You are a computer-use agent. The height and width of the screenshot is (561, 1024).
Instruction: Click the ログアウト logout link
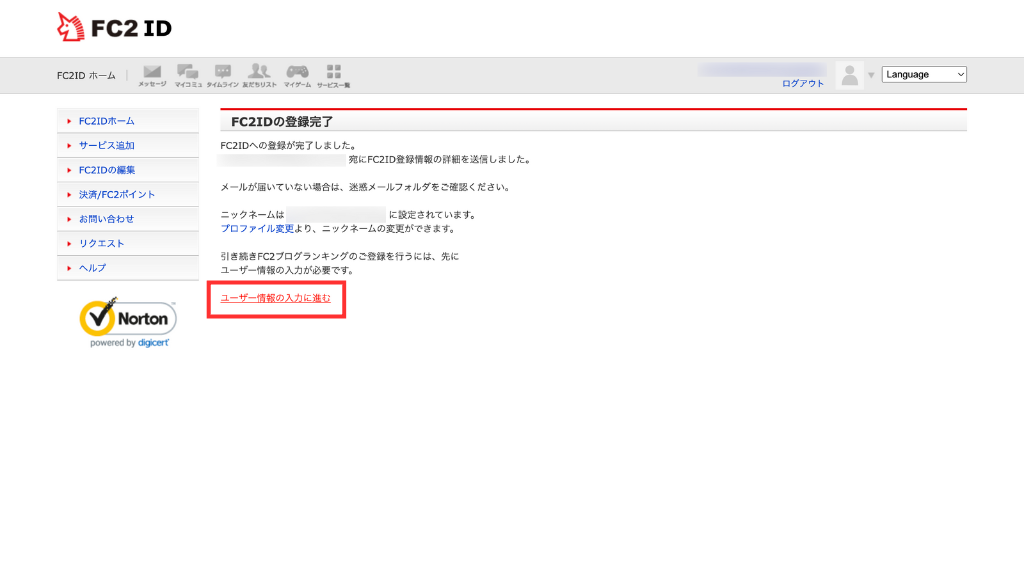(803, 84)
